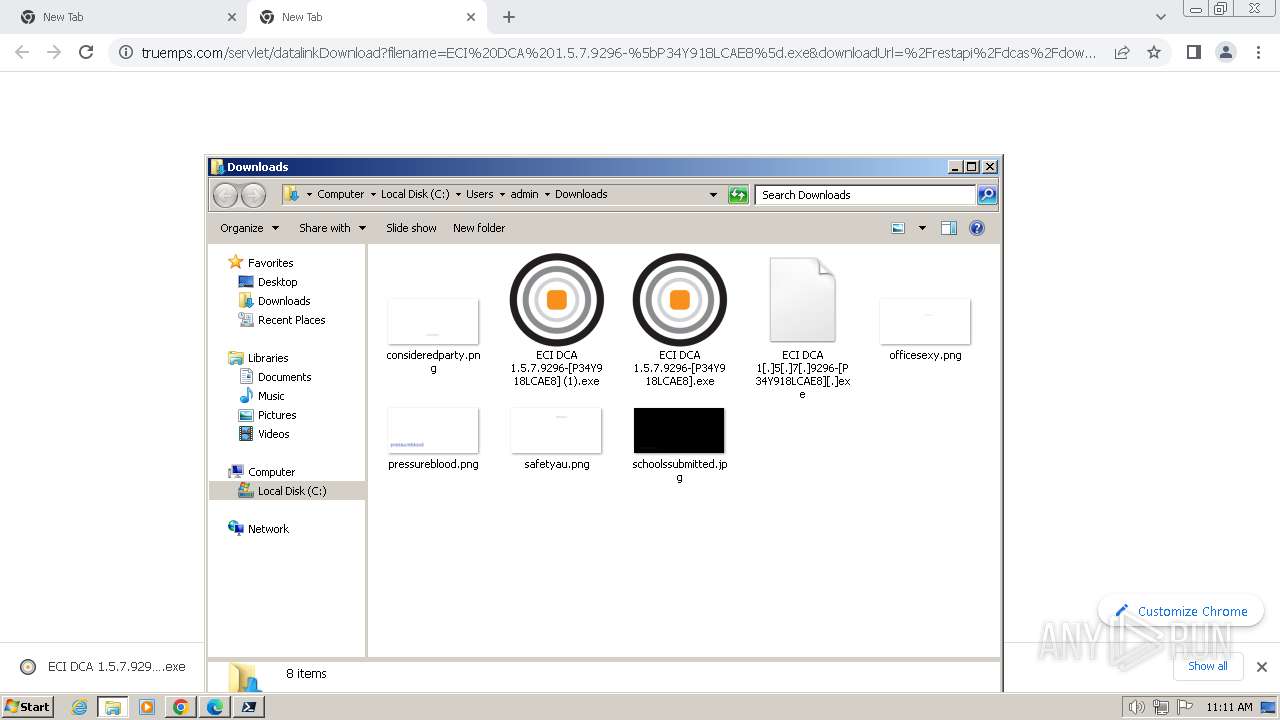Select the pressureblood.png file

(x=433, y=438)
